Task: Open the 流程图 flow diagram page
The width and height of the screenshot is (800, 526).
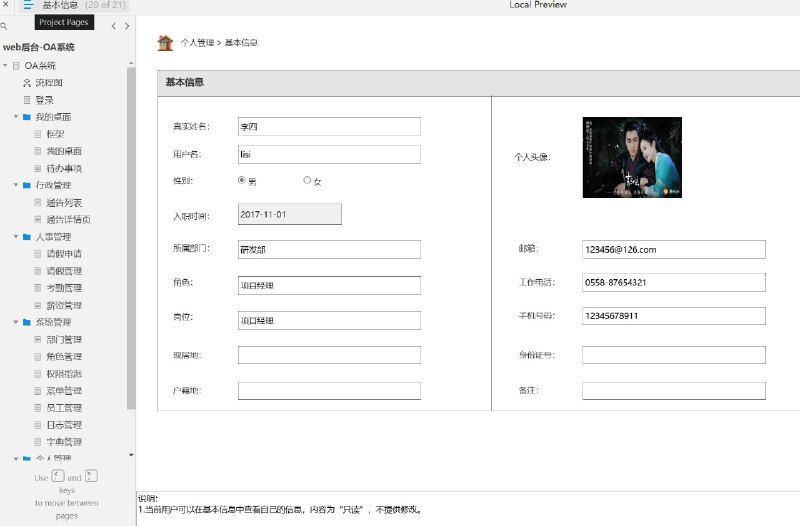Action: 48,83
